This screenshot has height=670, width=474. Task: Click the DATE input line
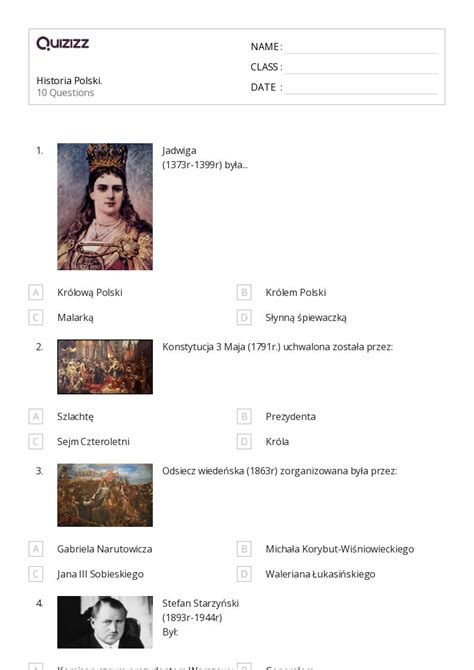pos(361,88)
